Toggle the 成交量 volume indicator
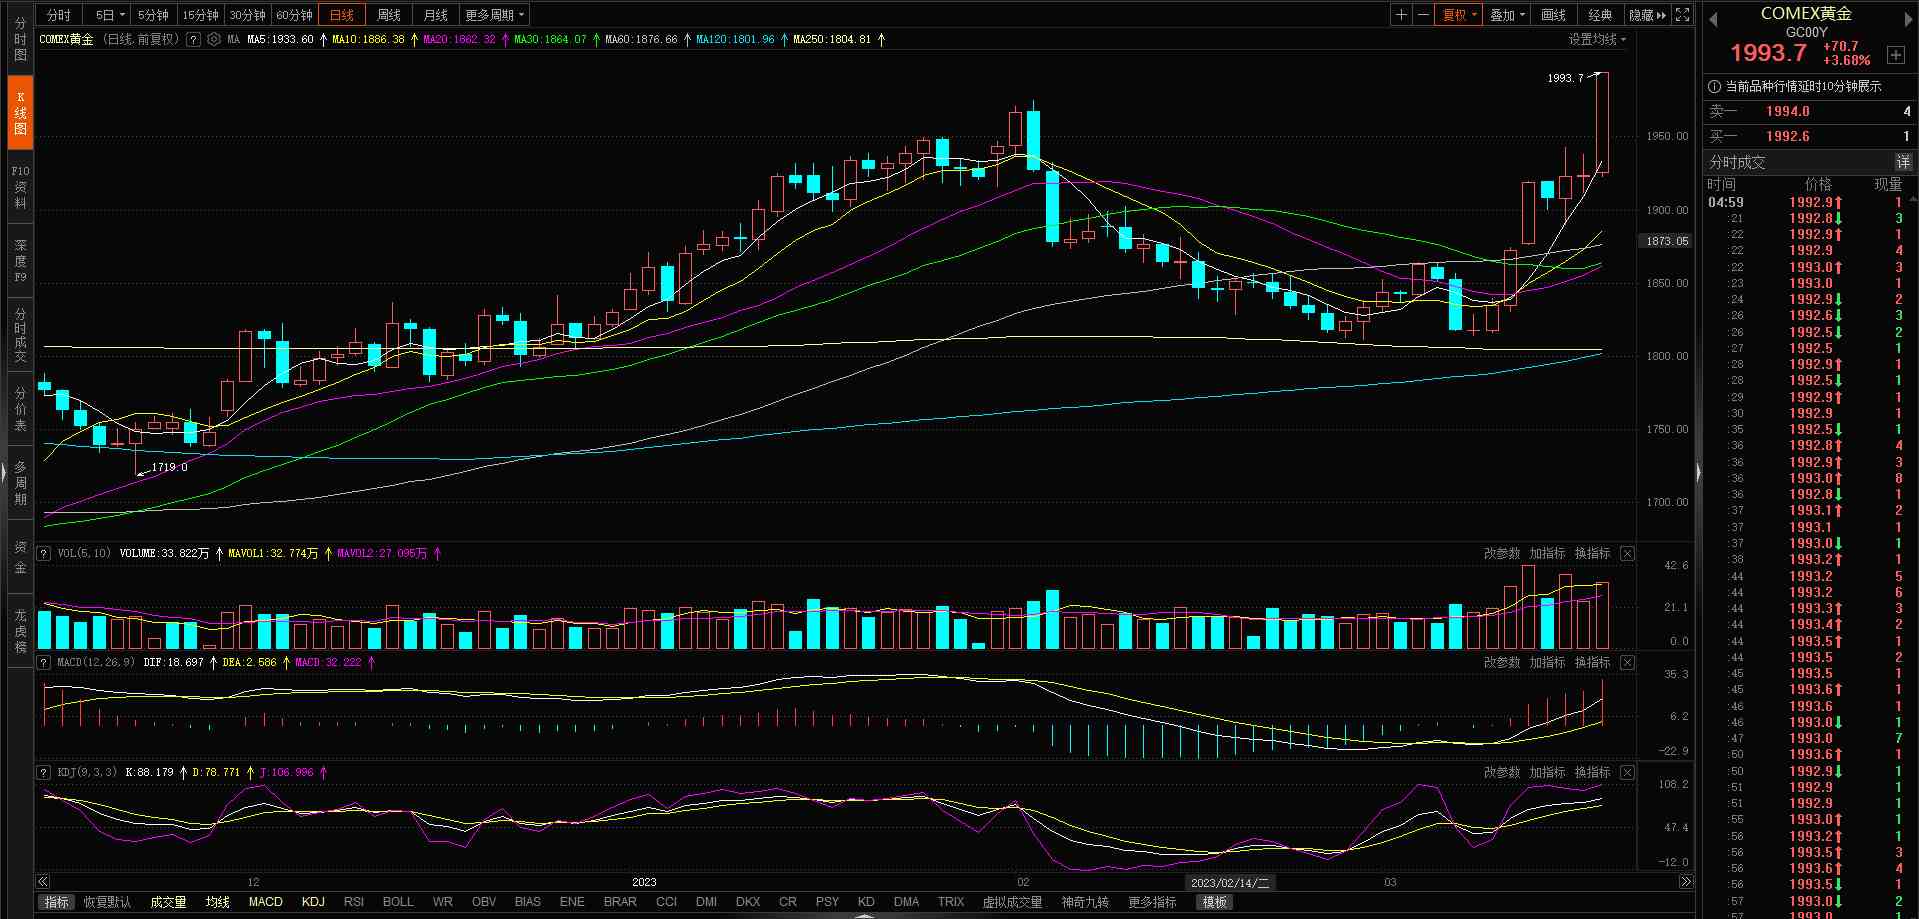Screen dimensions: 1919x919 pyautogui.click(x=168, y=902)
